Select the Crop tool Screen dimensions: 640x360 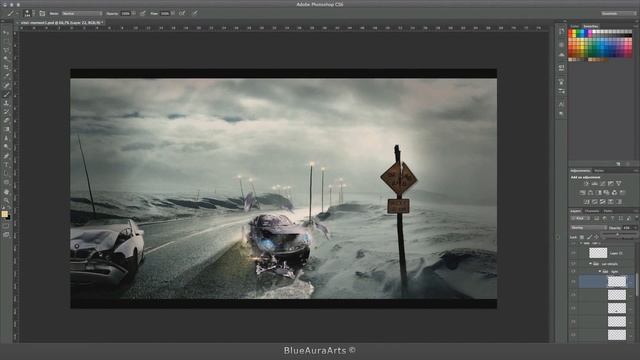click(x=6, y=68)
